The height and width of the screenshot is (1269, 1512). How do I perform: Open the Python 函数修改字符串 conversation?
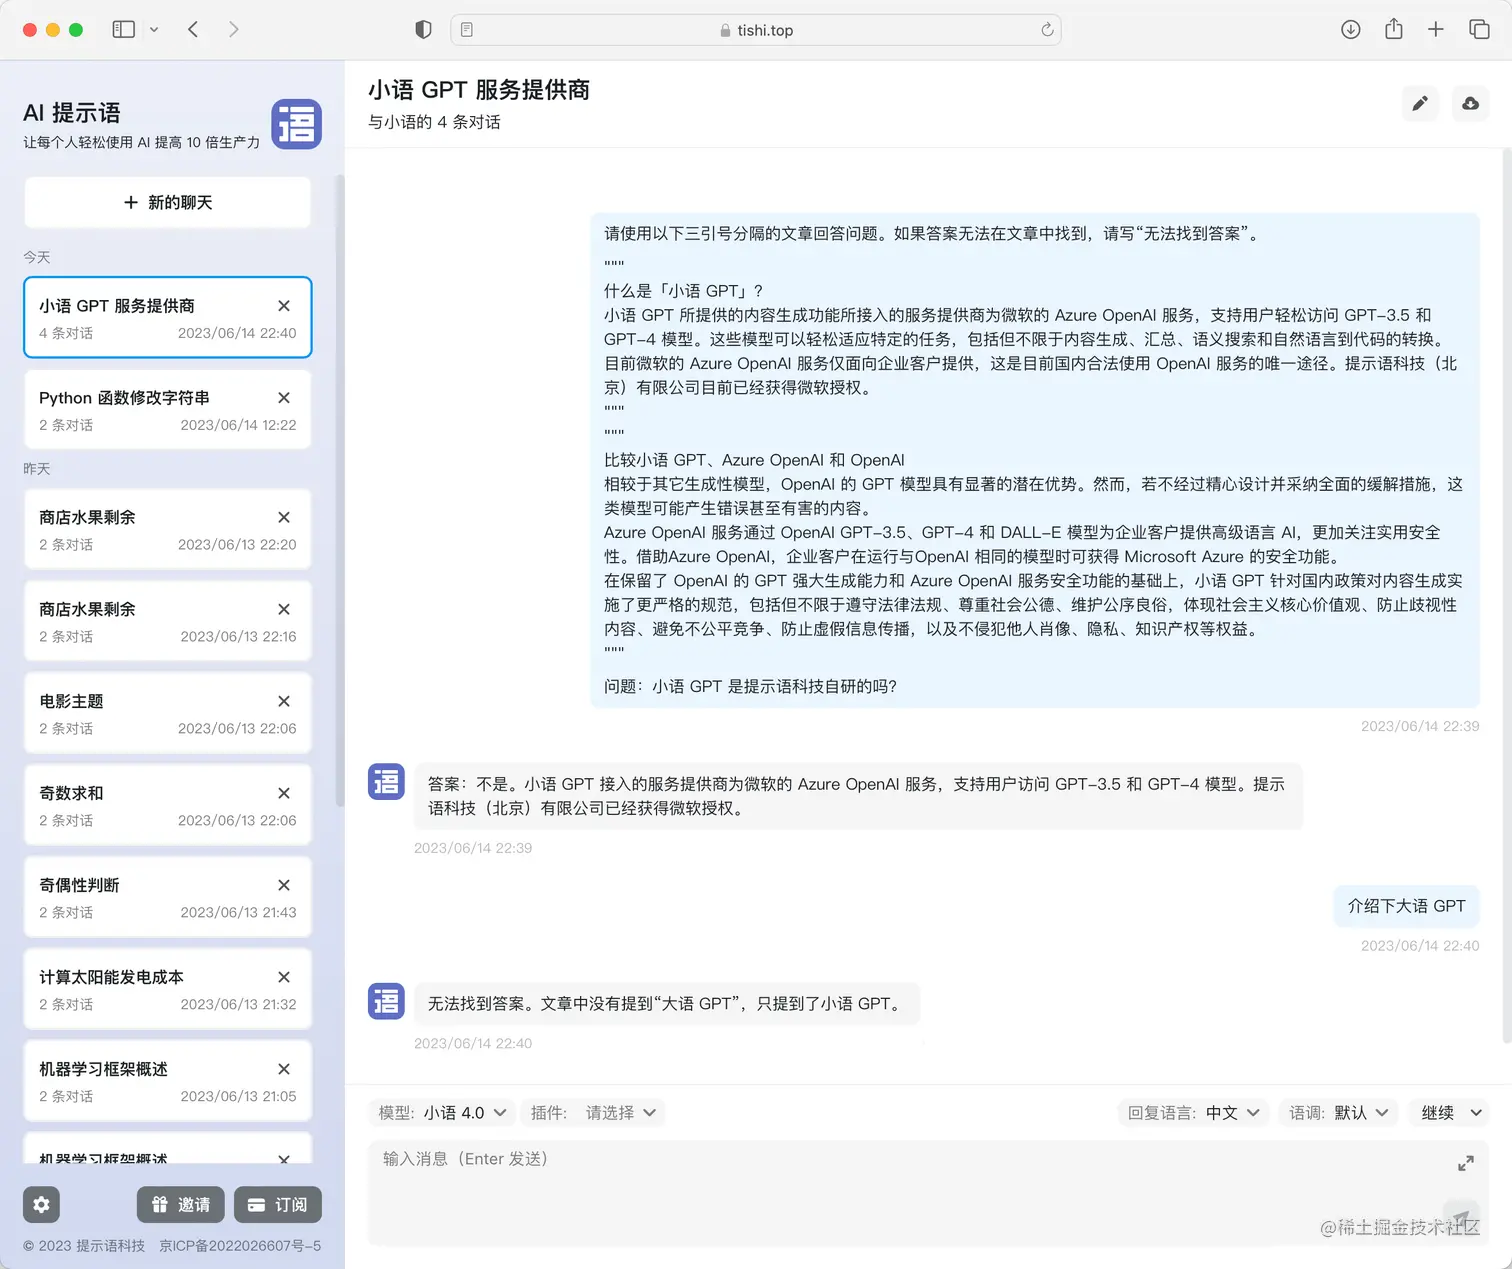tap(168, 409)
